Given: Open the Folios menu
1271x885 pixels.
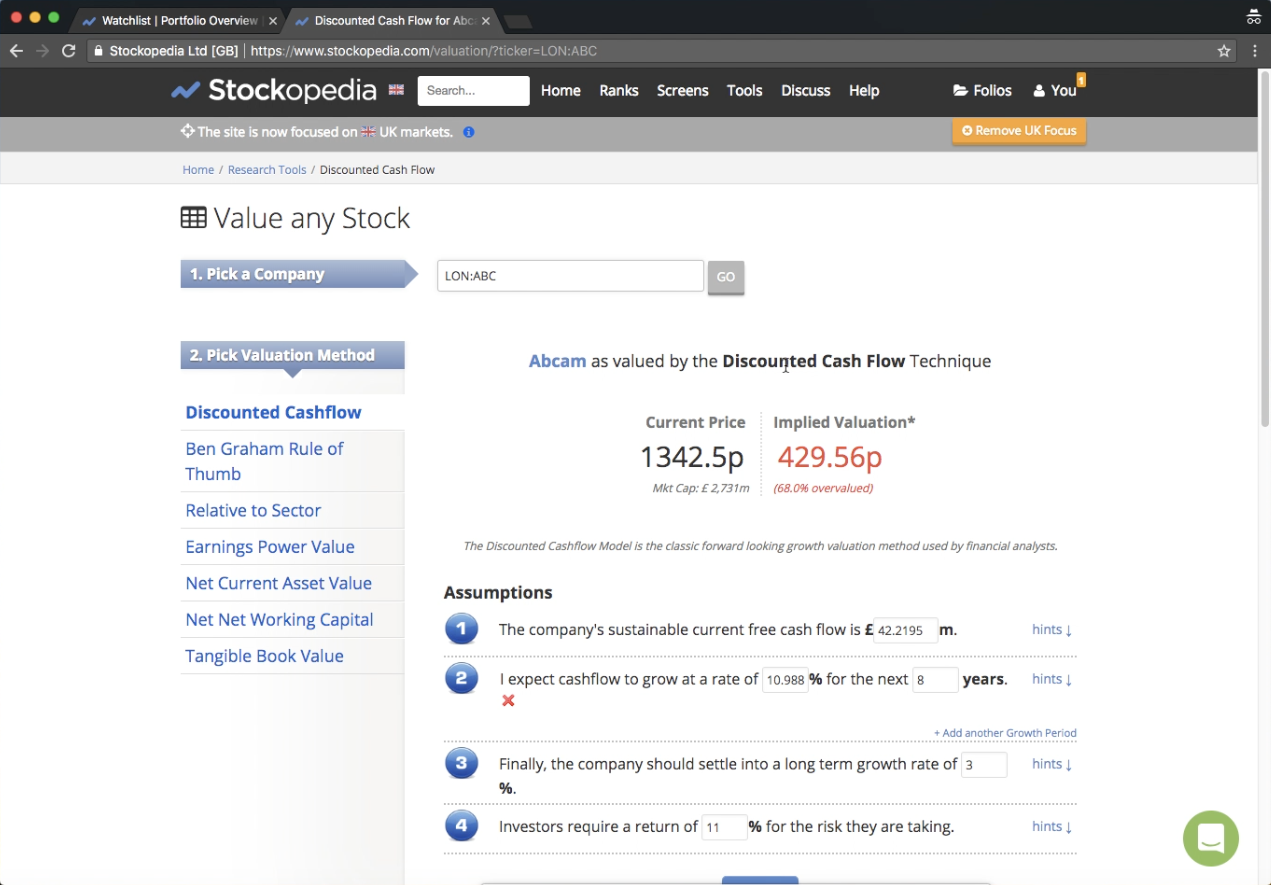Looking at the screenshot, I should click(982, 90).
